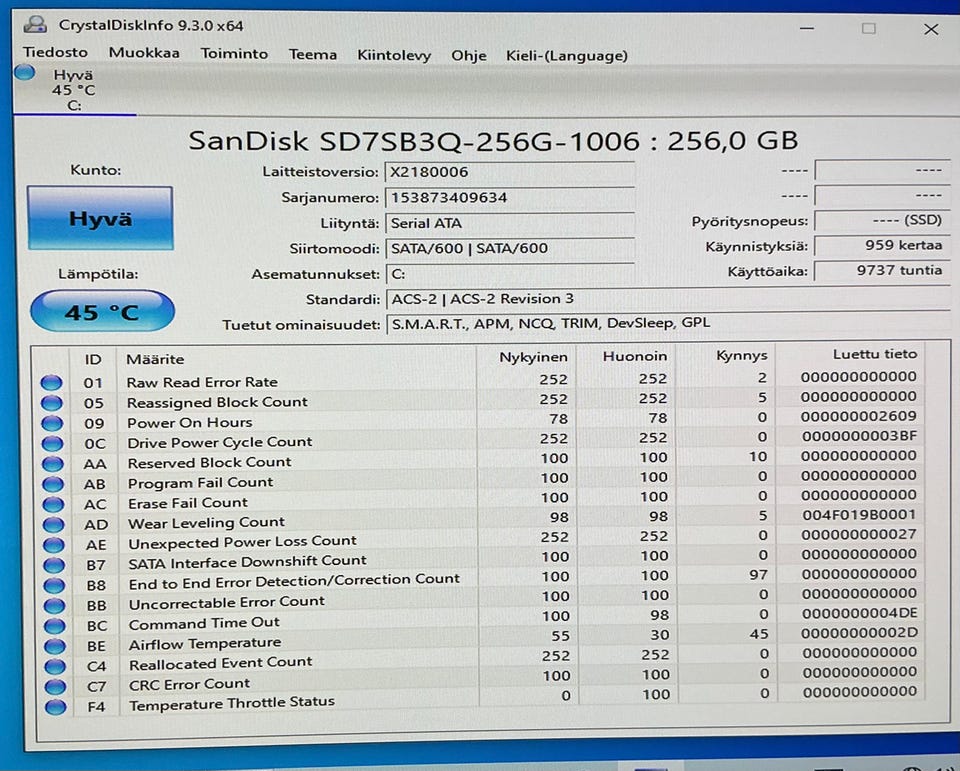
Task: Click the Kynnys column header
Action: pyautogui.click(x=741, y=355)
